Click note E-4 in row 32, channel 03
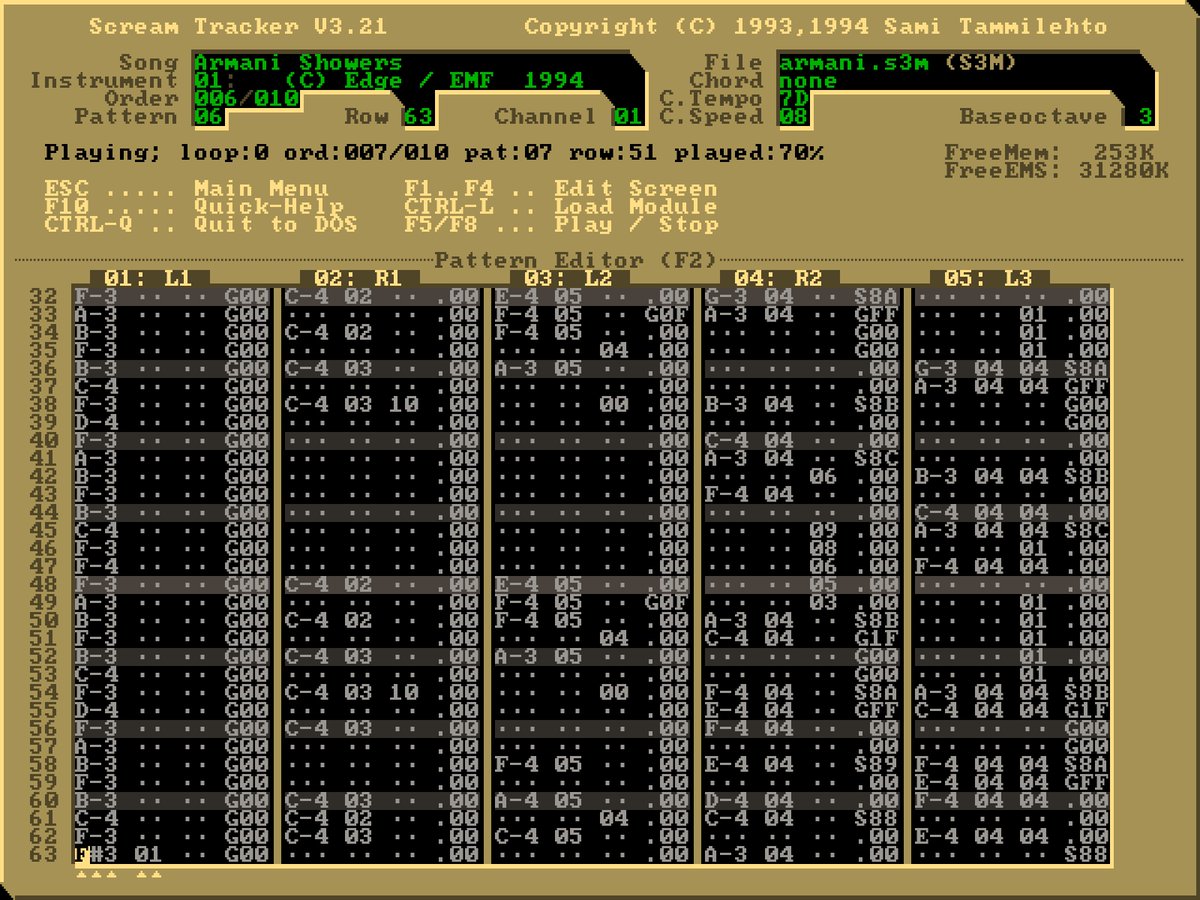 (x=516, y=296)
